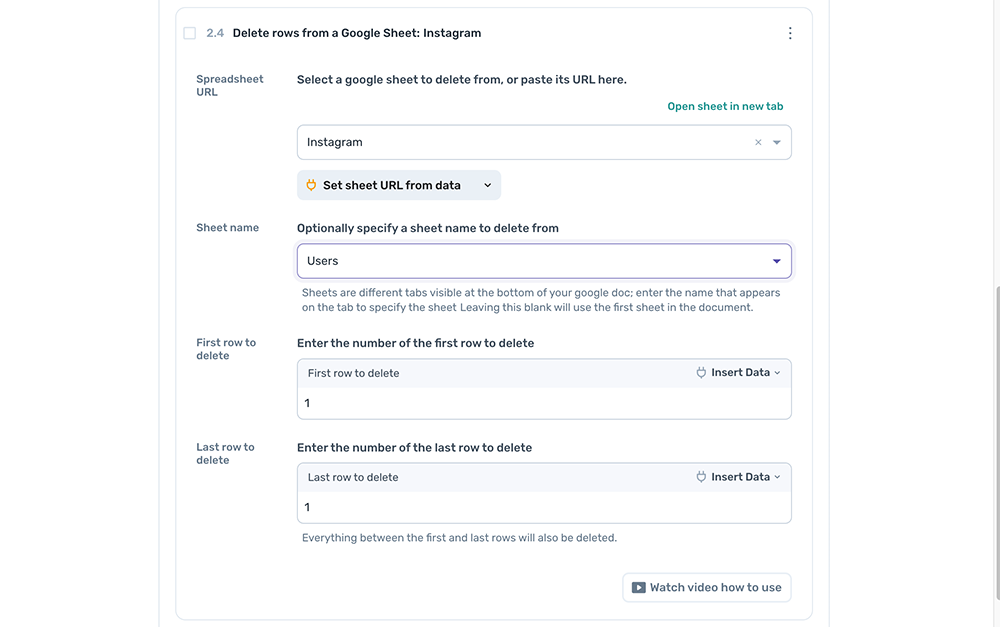Screen dimensions: 1000x627
Task: Click into the first row to delete field
Action: (544, 403)
